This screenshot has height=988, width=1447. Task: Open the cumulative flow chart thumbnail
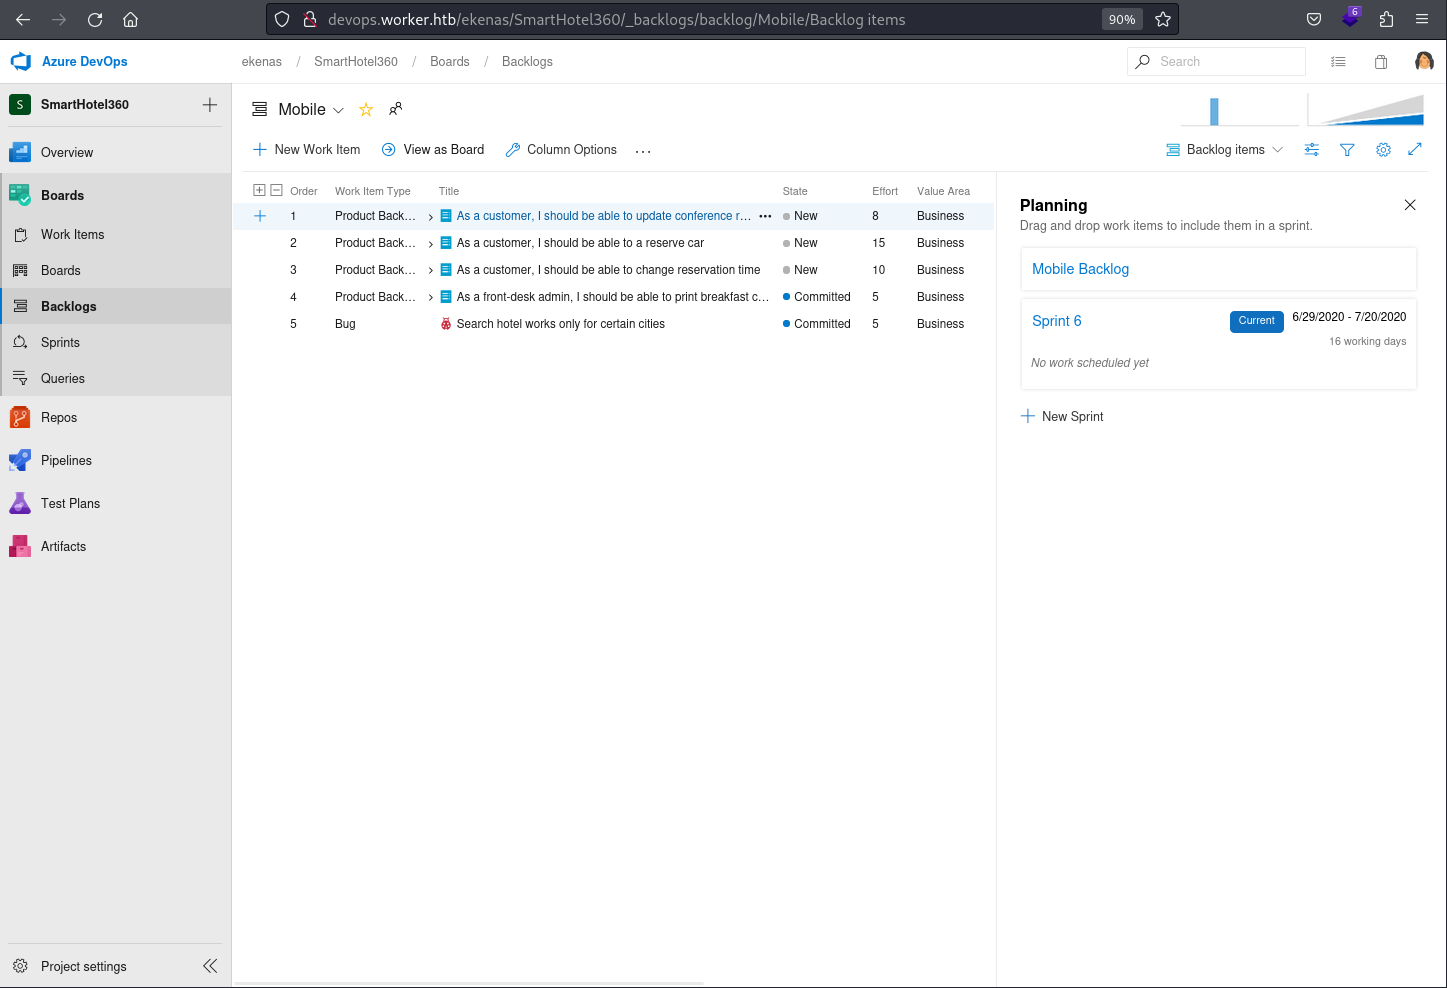coord(1365,110)
